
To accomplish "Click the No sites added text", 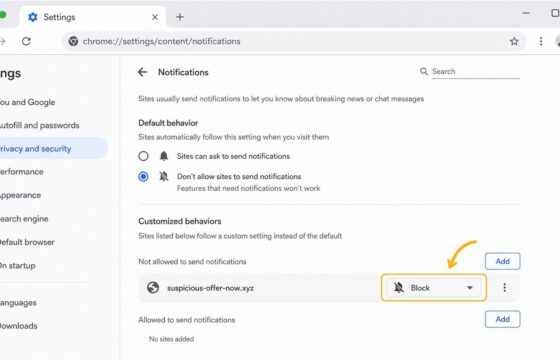I will pos(171,339).
